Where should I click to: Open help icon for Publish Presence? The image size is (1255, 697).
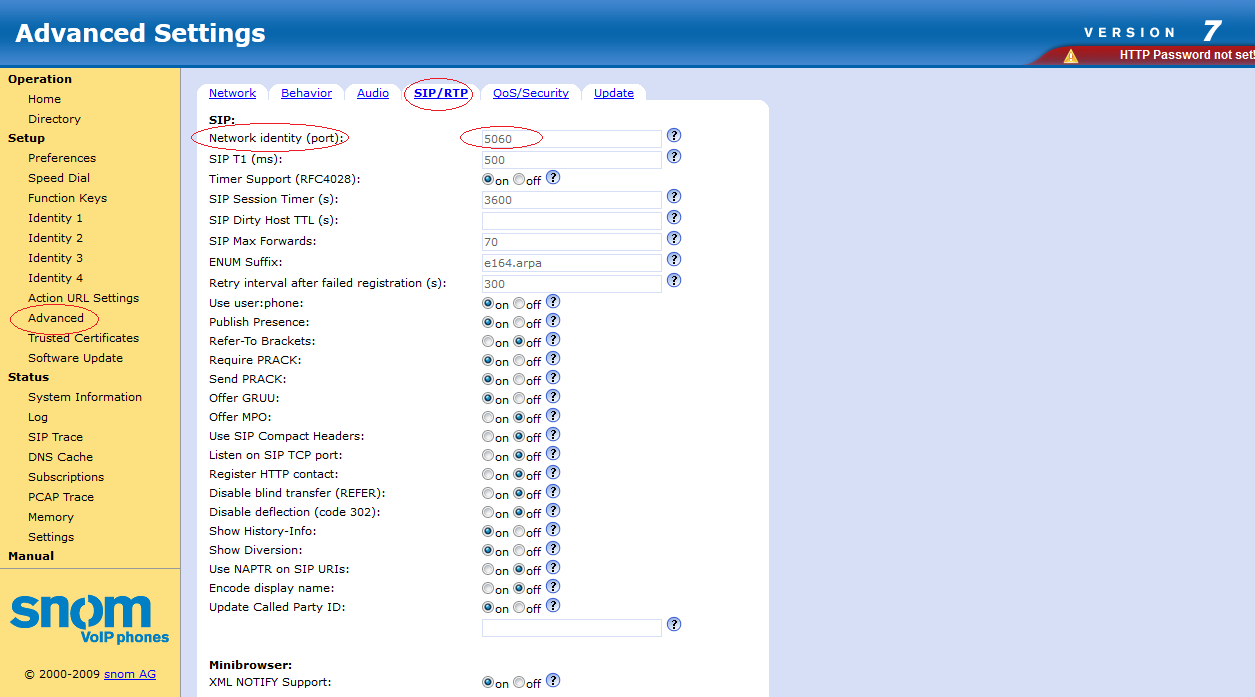[553, 321]
